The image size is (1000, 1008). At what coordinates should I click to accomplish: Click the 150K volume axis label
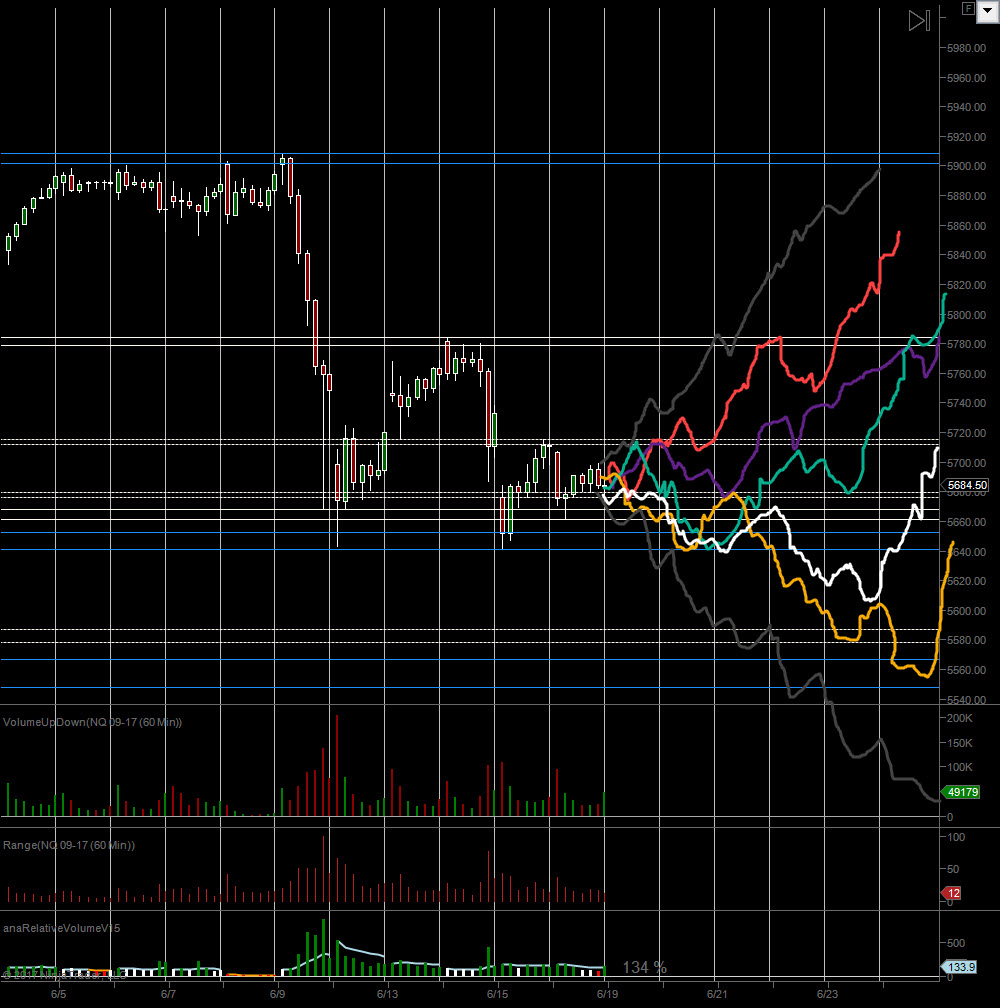pyautogui.click(x=960, y=743)
